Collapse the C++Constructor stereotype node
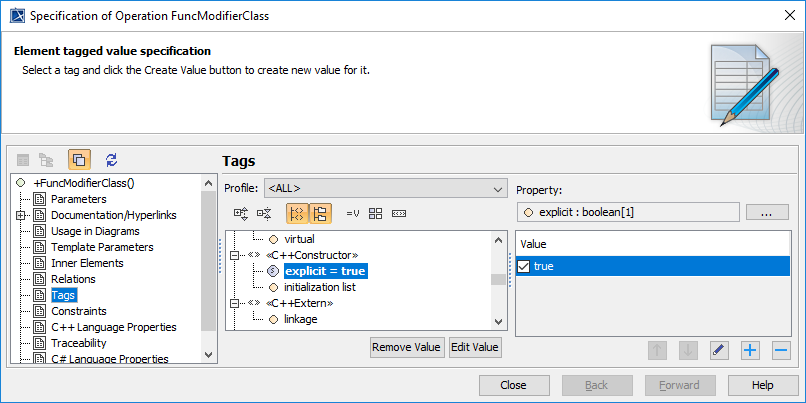 235,255
